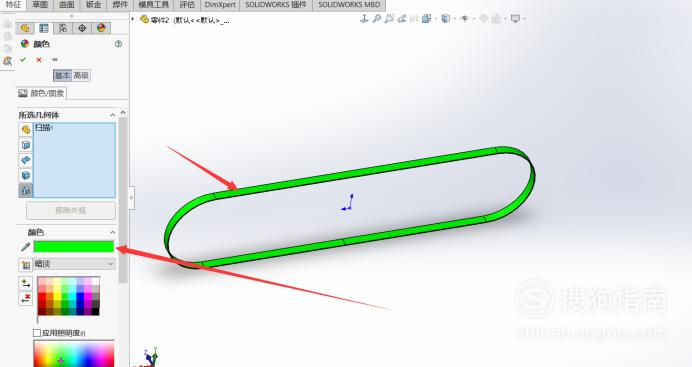The height and width of the screenshot is (367, 692).
Task: Open the ConfigurationManager tab icon
Action: [x=63, y=28]
